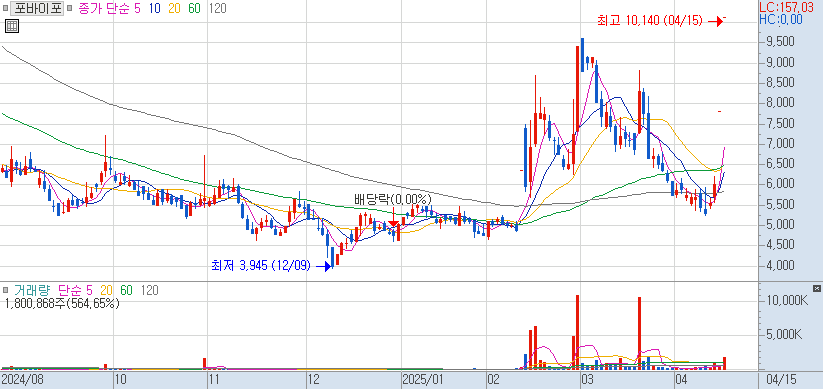The image size is (823, 389).
Task: Click the 배당락(0,00%) ex-dividend label
Action: 393,199
